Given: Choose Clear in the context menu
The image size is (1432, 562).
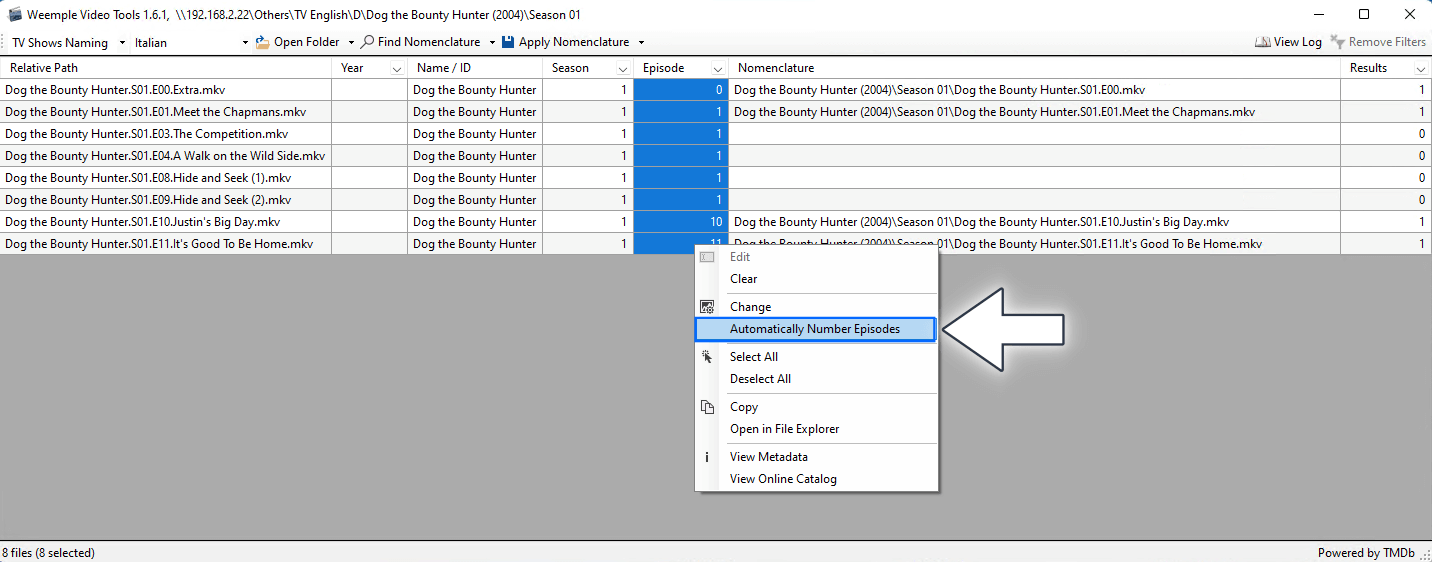Looking at the screenshot, I should (744, 279).
